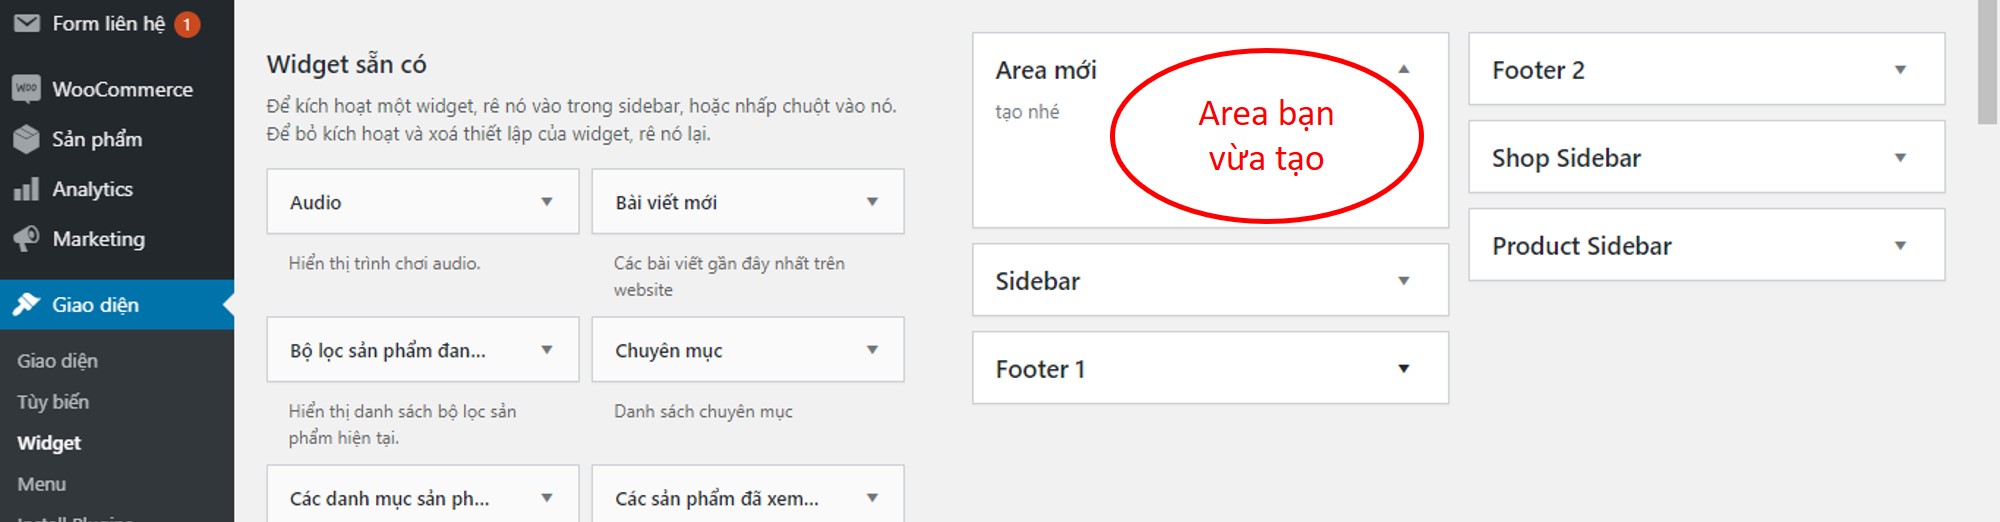Open Tùy biến submenu item
The height and width of the screenshot is (522, 2000).
point(53,402)
